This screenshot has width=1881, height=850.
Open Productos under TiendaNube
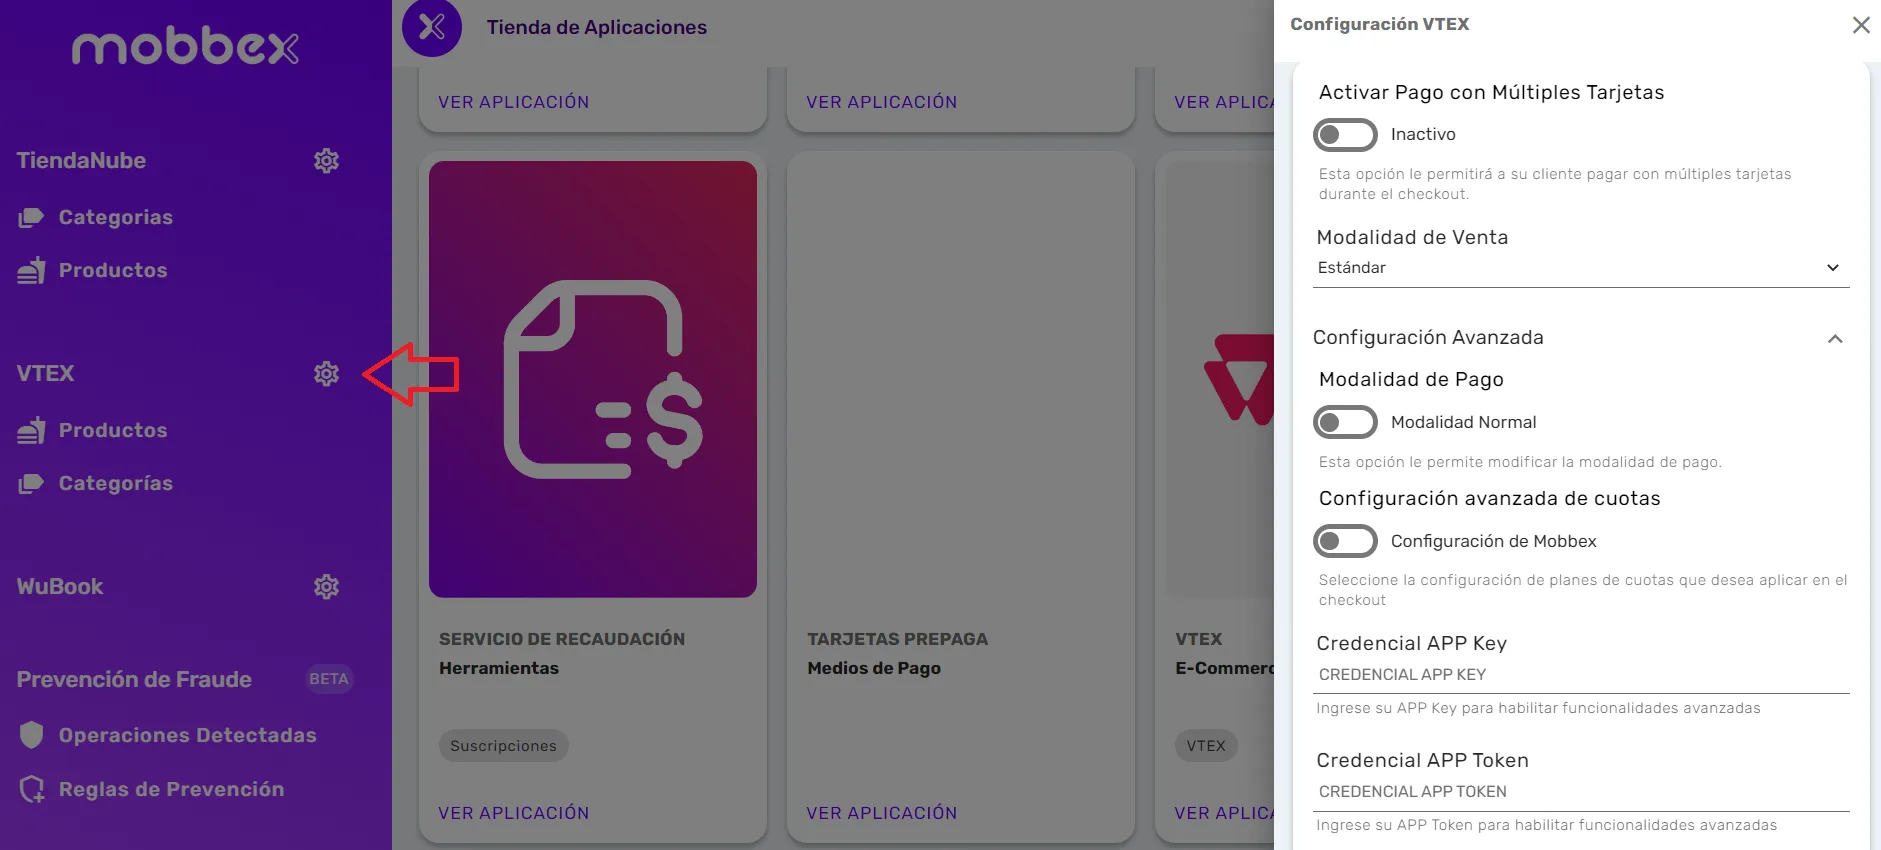tap(113, 270)
